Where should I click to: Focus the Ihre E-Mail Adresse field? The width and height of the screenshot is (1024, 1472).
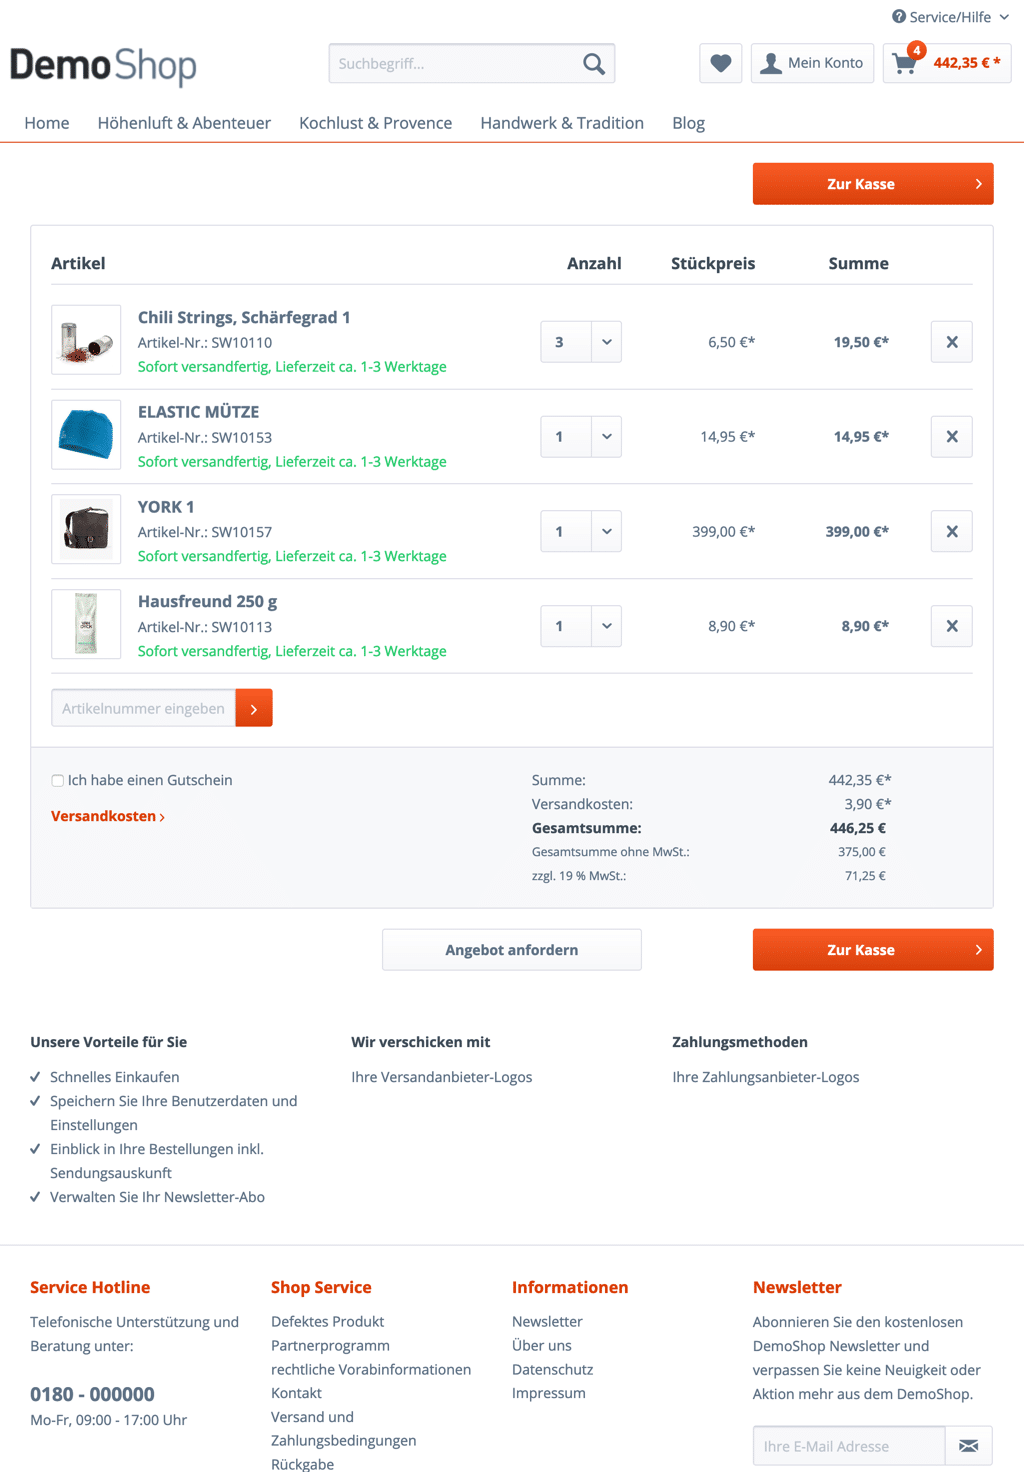(849, 1446)
